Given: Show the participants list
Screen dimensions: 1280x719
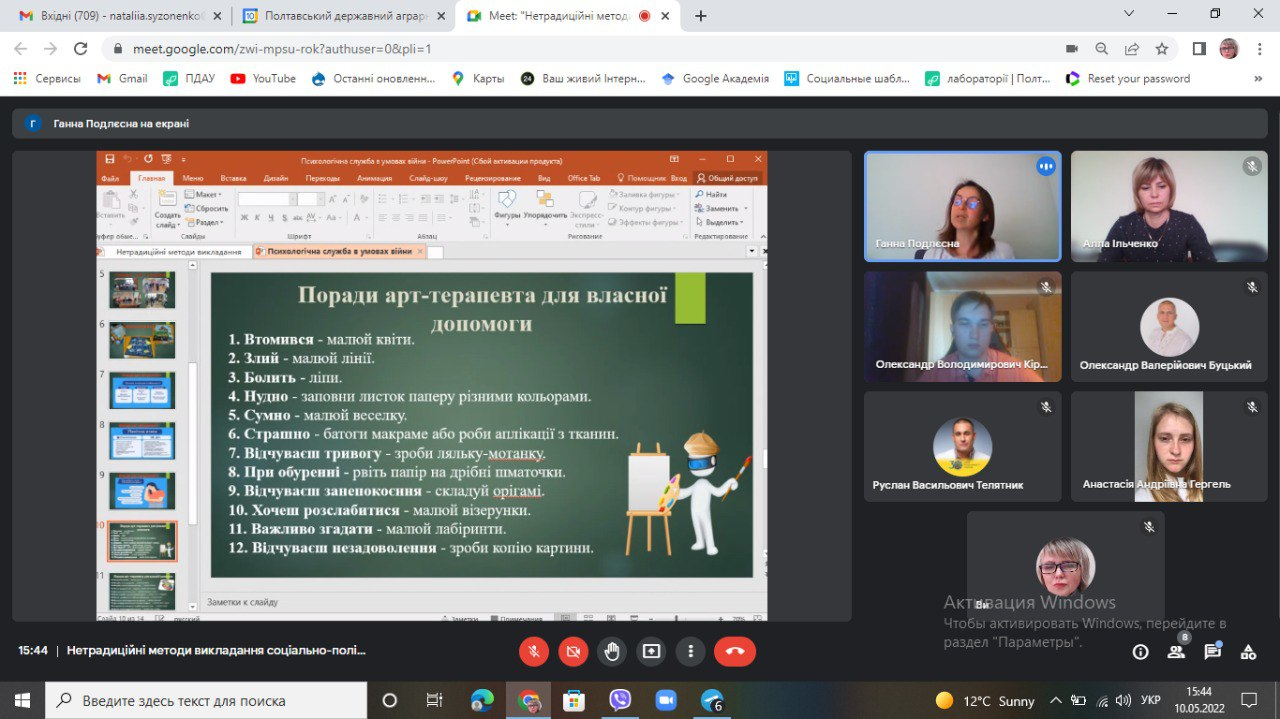Looking at the screenshot, I should pyautogui.click(x=1176, y=652).
